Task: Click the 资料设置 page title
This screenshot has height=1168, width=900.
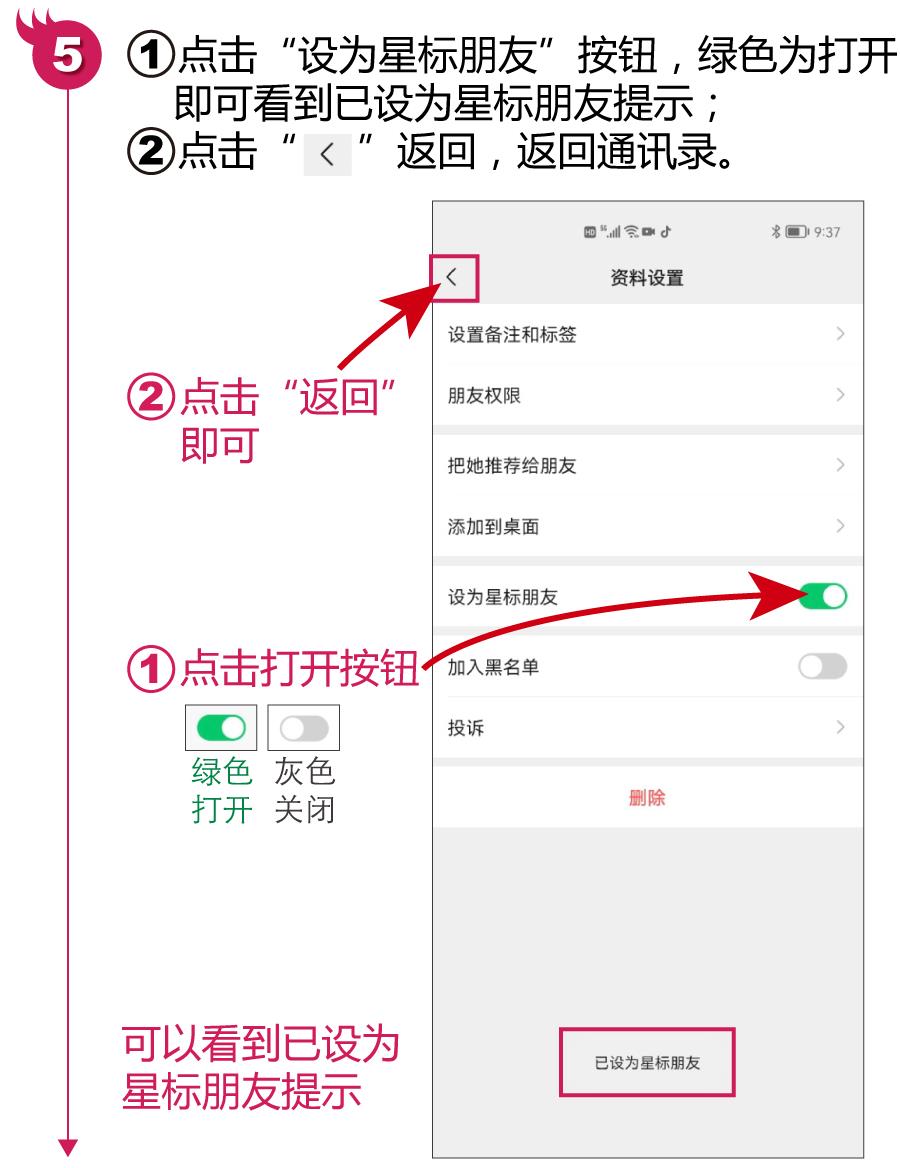Action: coord(647,278)
